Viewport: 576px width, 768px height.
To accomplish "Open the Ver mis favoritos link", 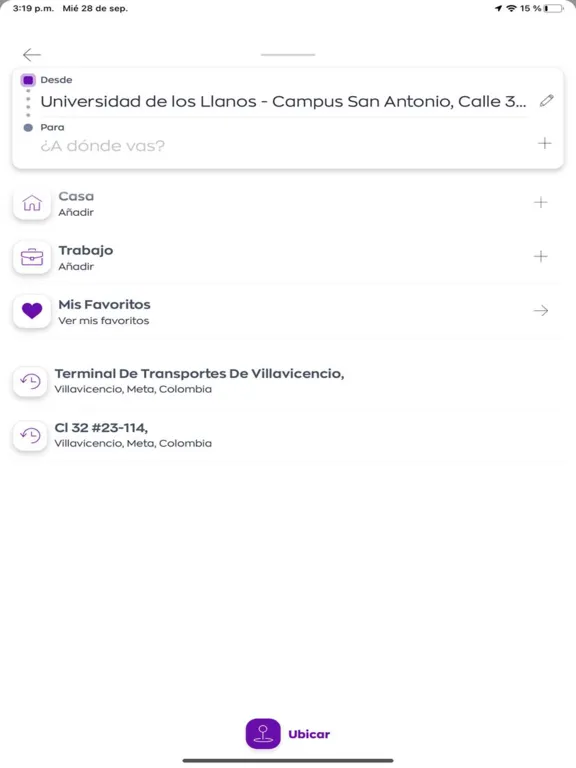I will click(x=104, y=320).
